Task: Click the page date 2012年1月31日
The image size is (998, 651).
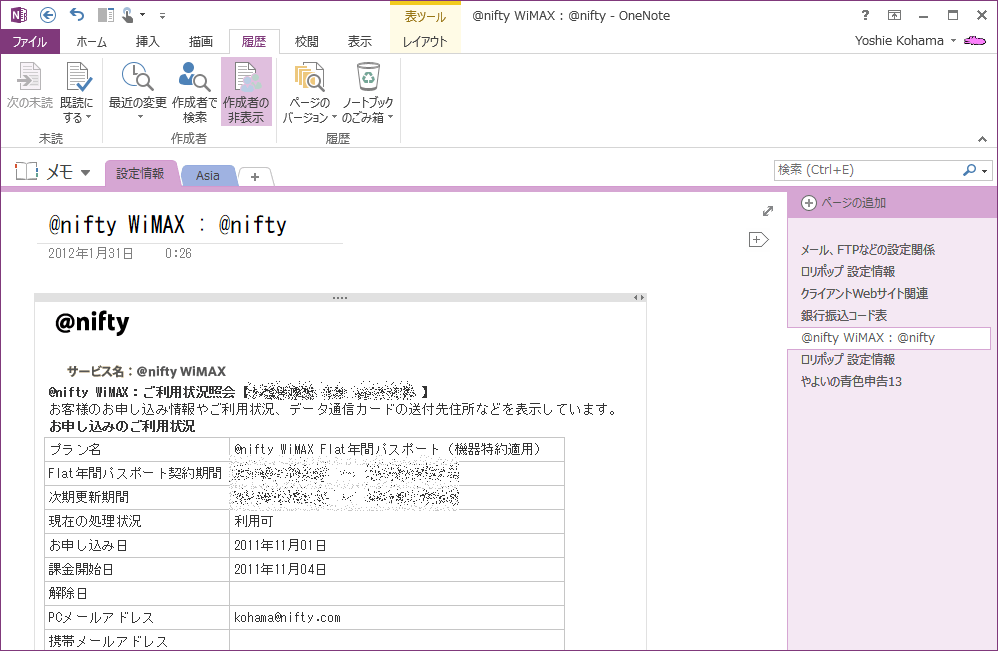Action: pos(91,253)
